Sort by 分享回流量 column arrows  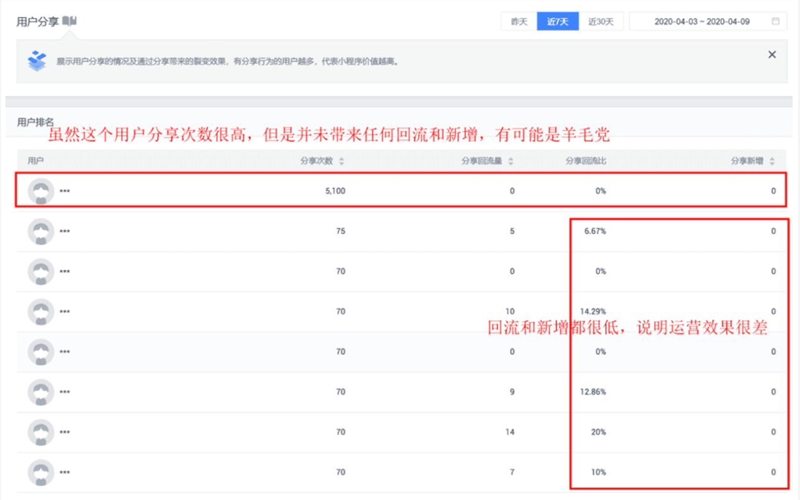coord(511,161)
